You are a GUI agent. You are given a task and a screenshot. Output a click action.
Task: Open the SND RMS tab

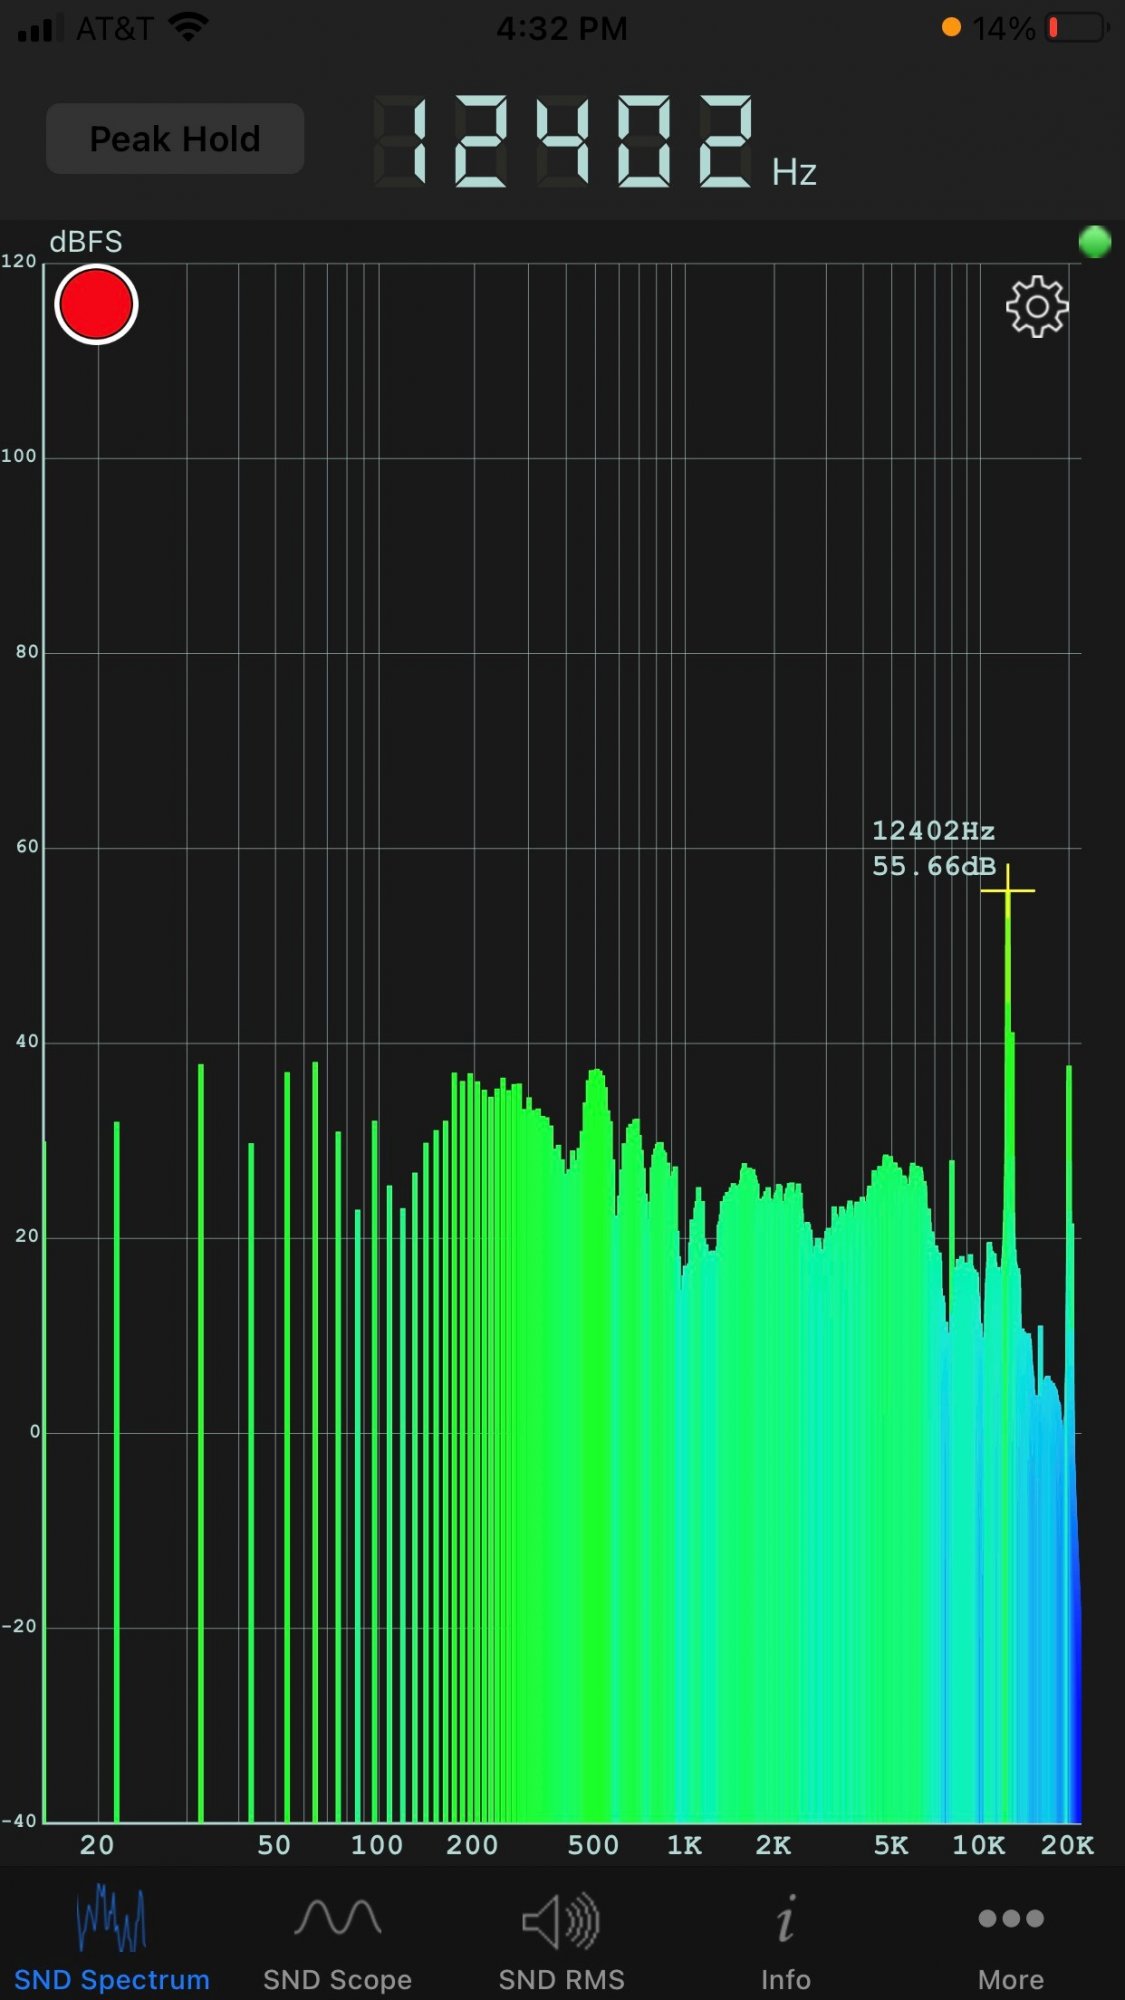pyautogui.click(x=562, y=1939)
